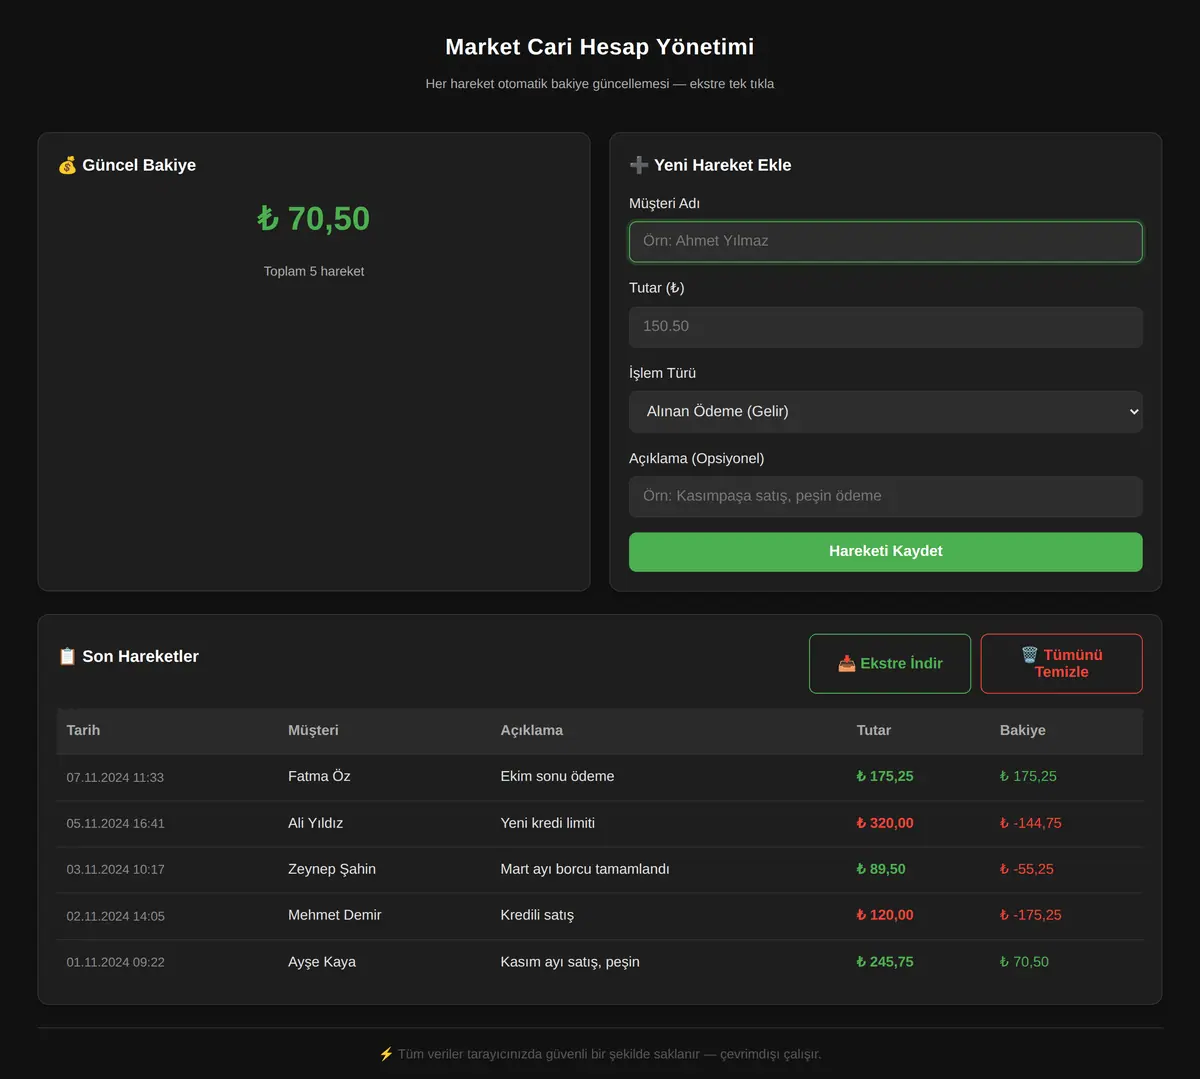Click the clipboard icon beside Son Hareketler
Image resolution: width=1200 pixels, height=1079 pixels.
[x=67, y=656]
